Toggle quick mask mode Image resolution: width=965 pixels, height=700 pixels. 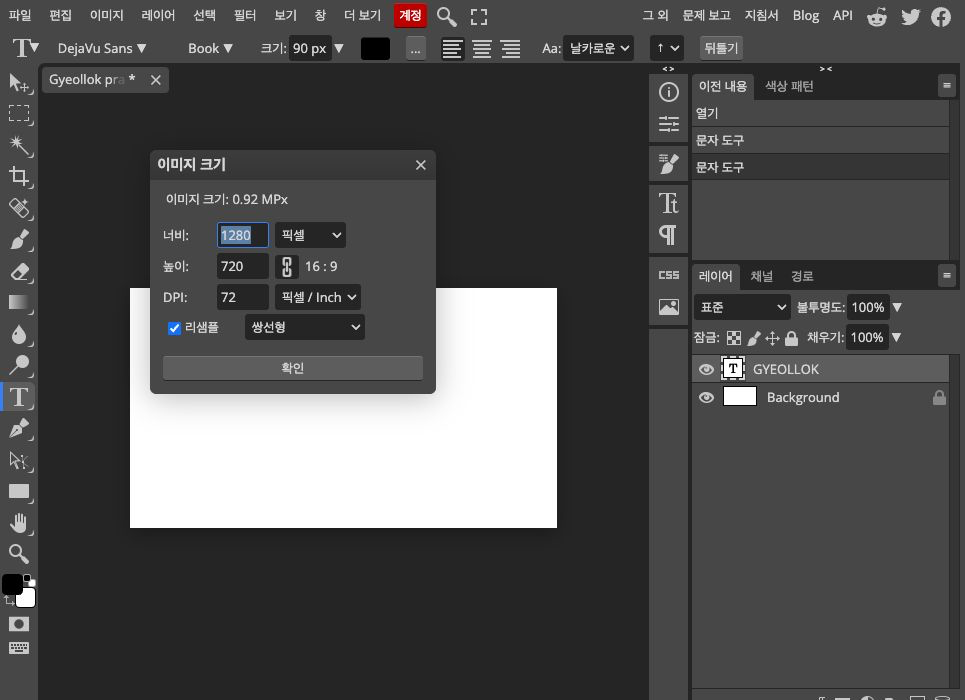click(x=18, y=624)
